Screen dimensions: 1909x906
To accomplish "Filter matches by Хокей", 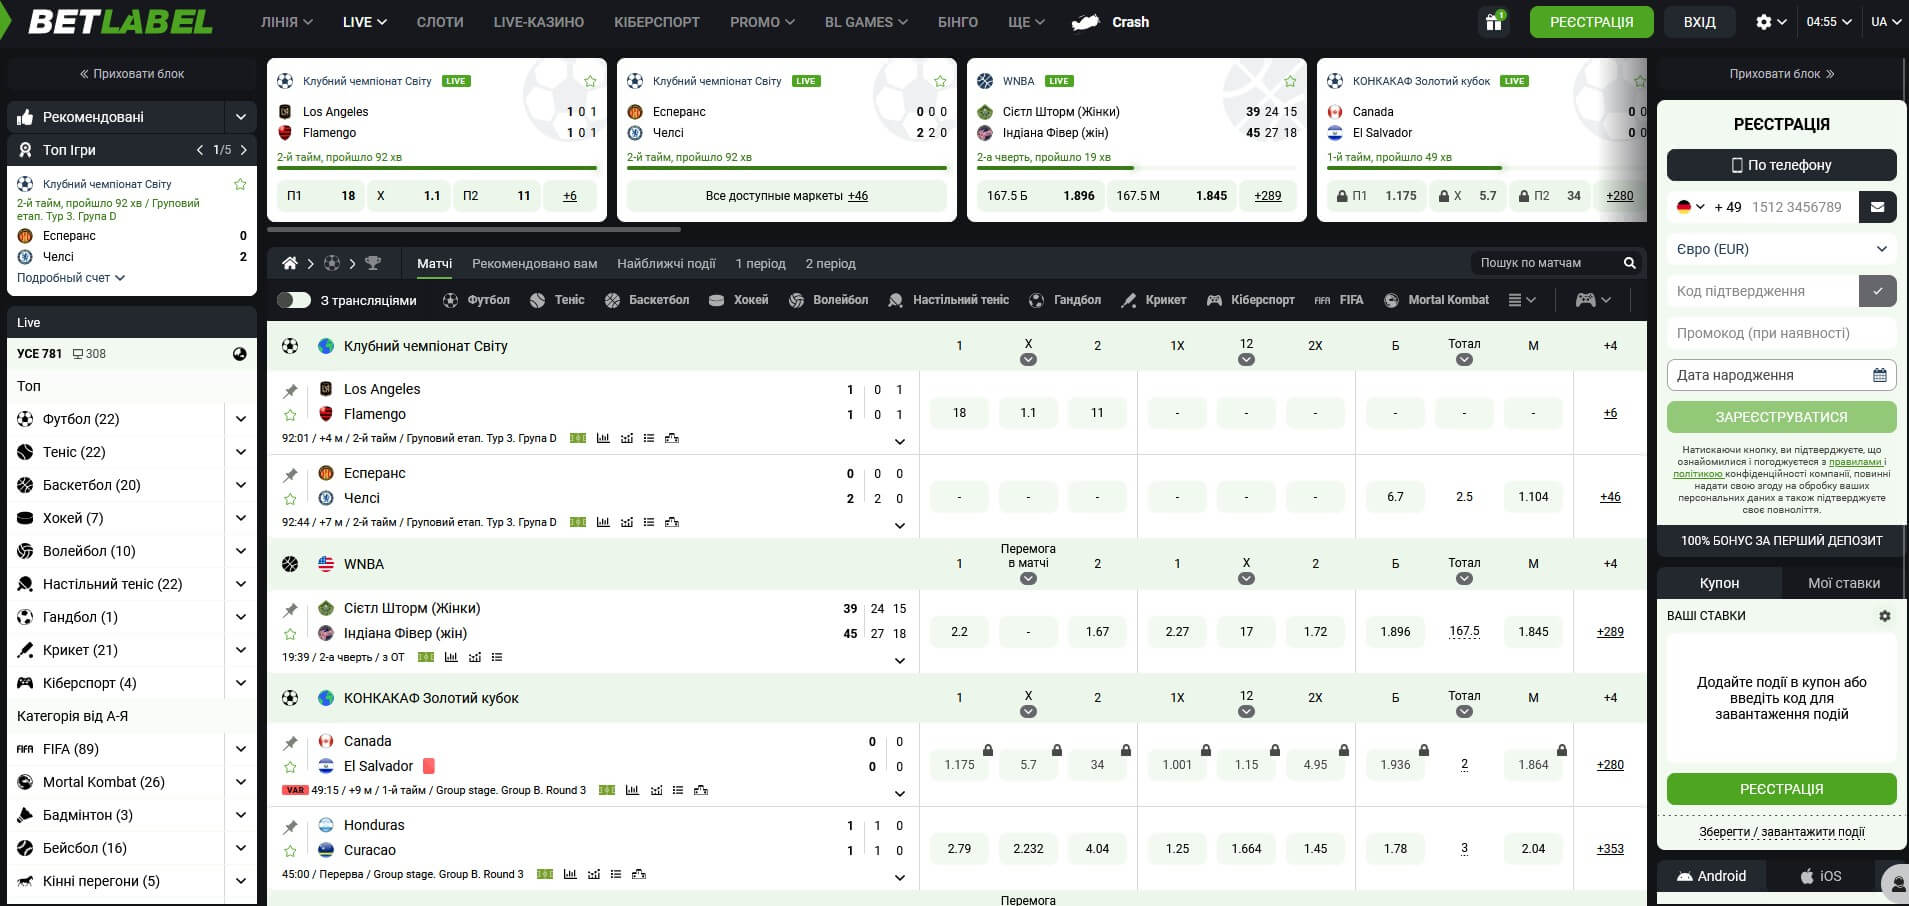I will pos(738,300).
